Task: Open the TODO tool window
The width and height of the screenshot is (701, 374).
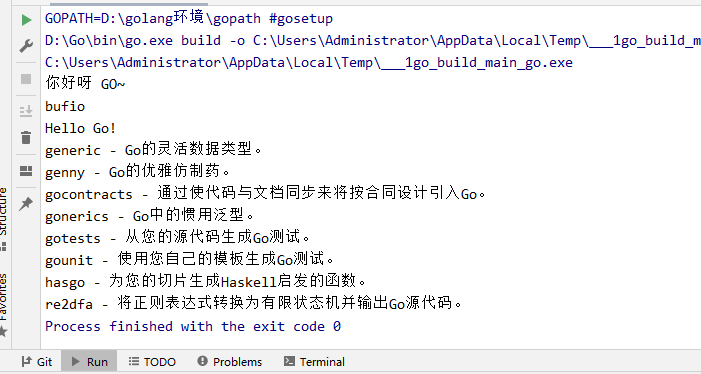Action: pyautogui.click(x=152, y=361)
